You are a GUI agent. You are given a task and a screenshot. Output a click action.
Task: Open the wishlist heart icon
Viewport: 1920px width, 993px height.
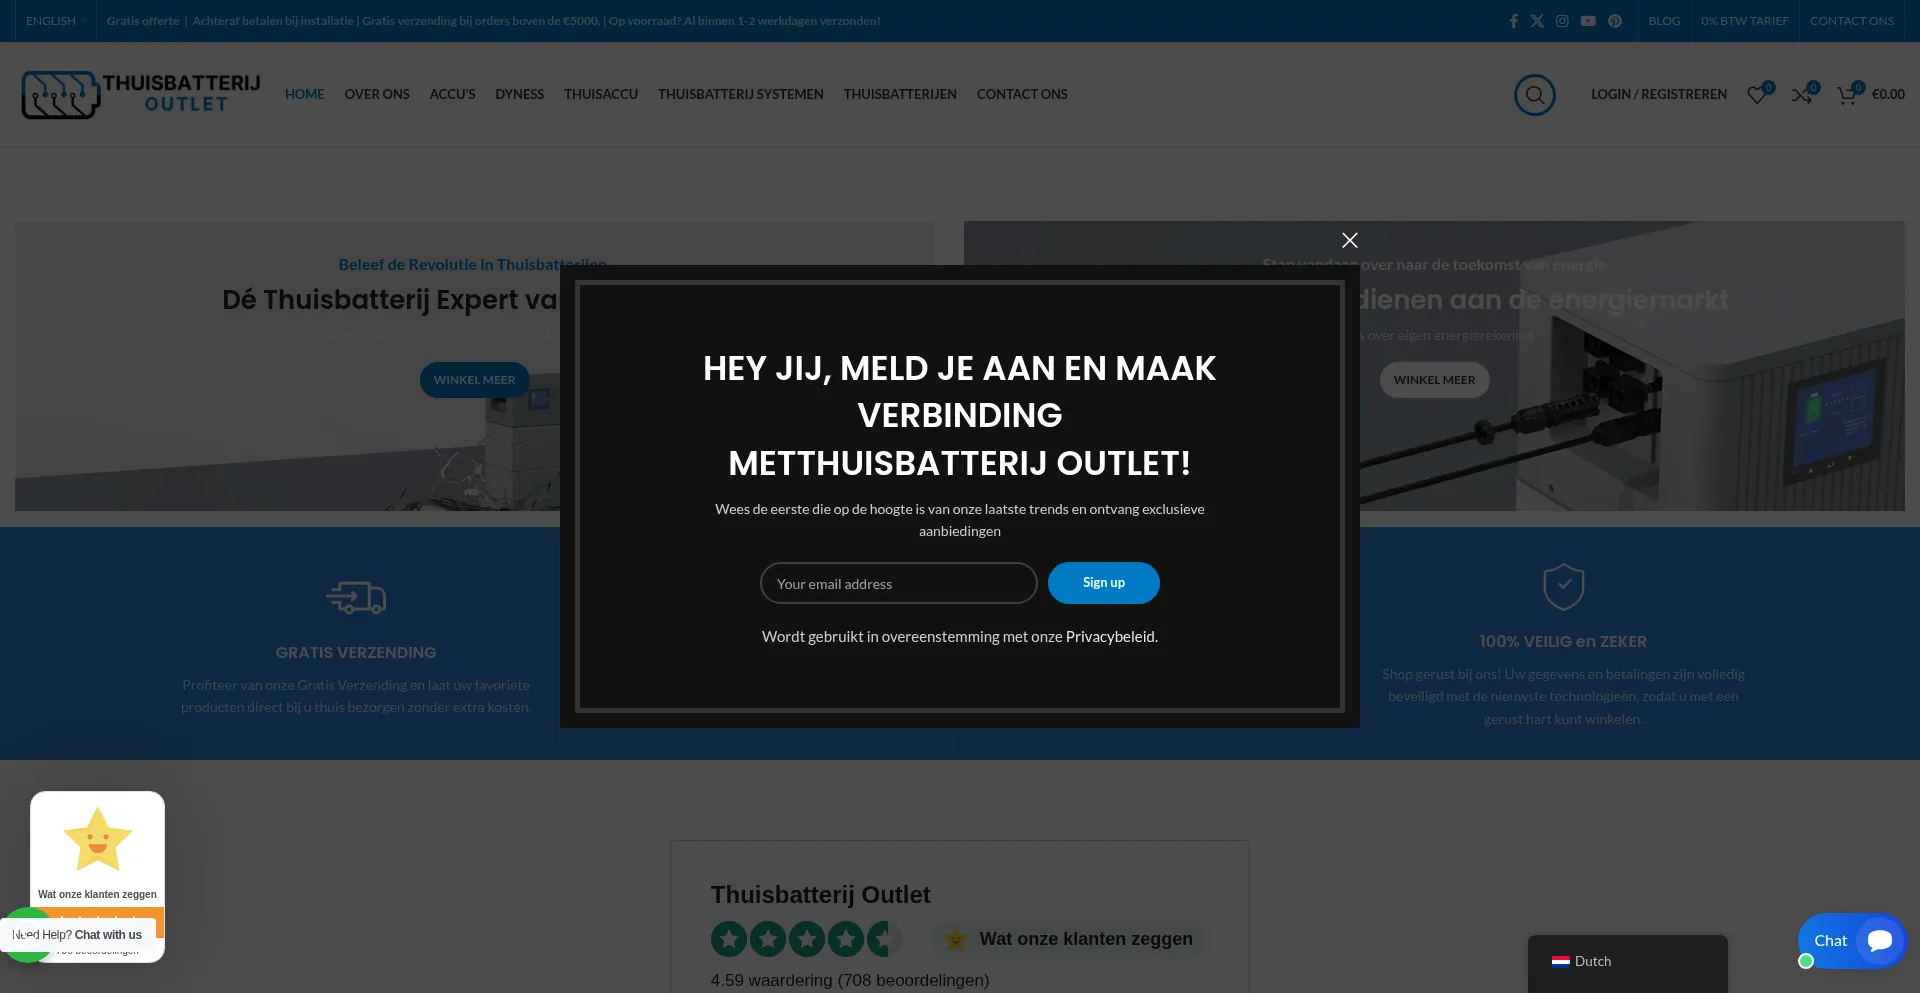tap(1757, 95)
